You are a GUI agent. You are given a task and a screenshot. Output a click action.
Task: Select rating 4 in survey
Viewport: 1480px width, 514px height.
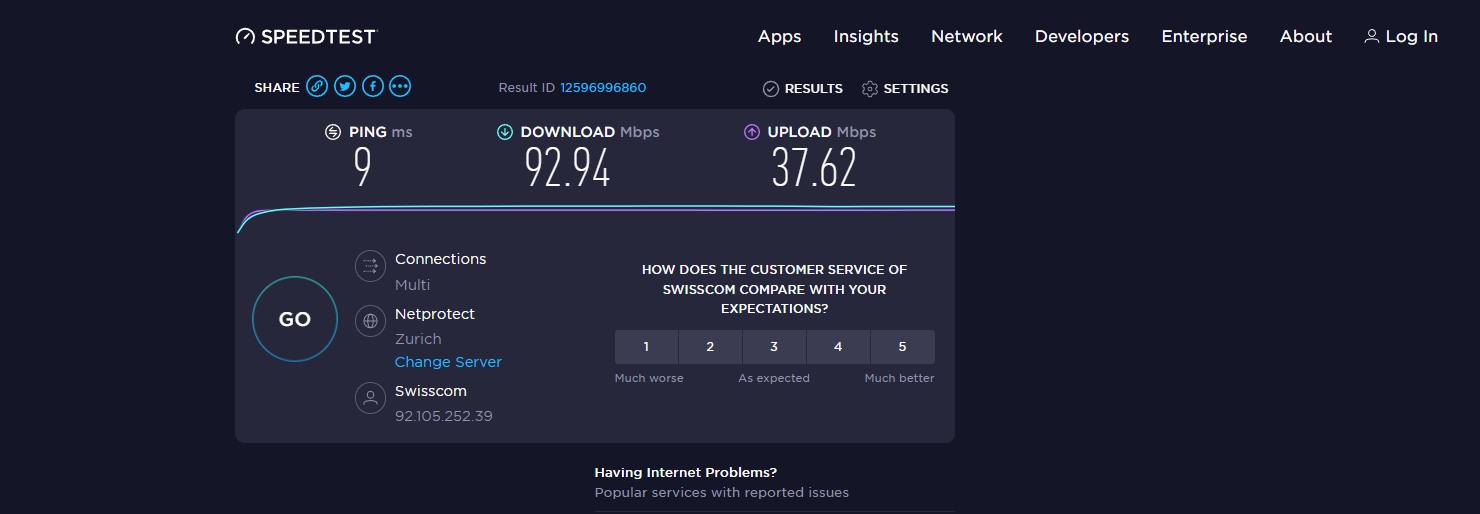click(838, 347)
